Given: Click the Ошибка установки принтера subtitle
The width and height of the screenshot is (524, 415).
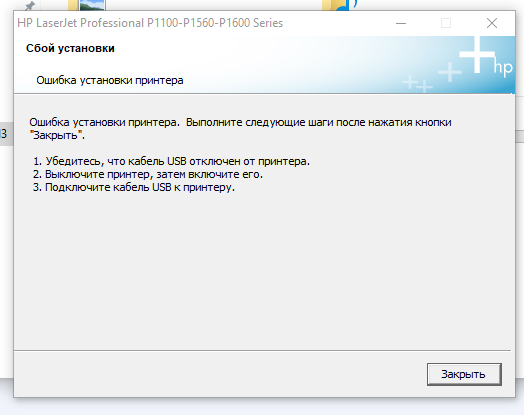Looking at the screenshot, I should tap(110, 81).
